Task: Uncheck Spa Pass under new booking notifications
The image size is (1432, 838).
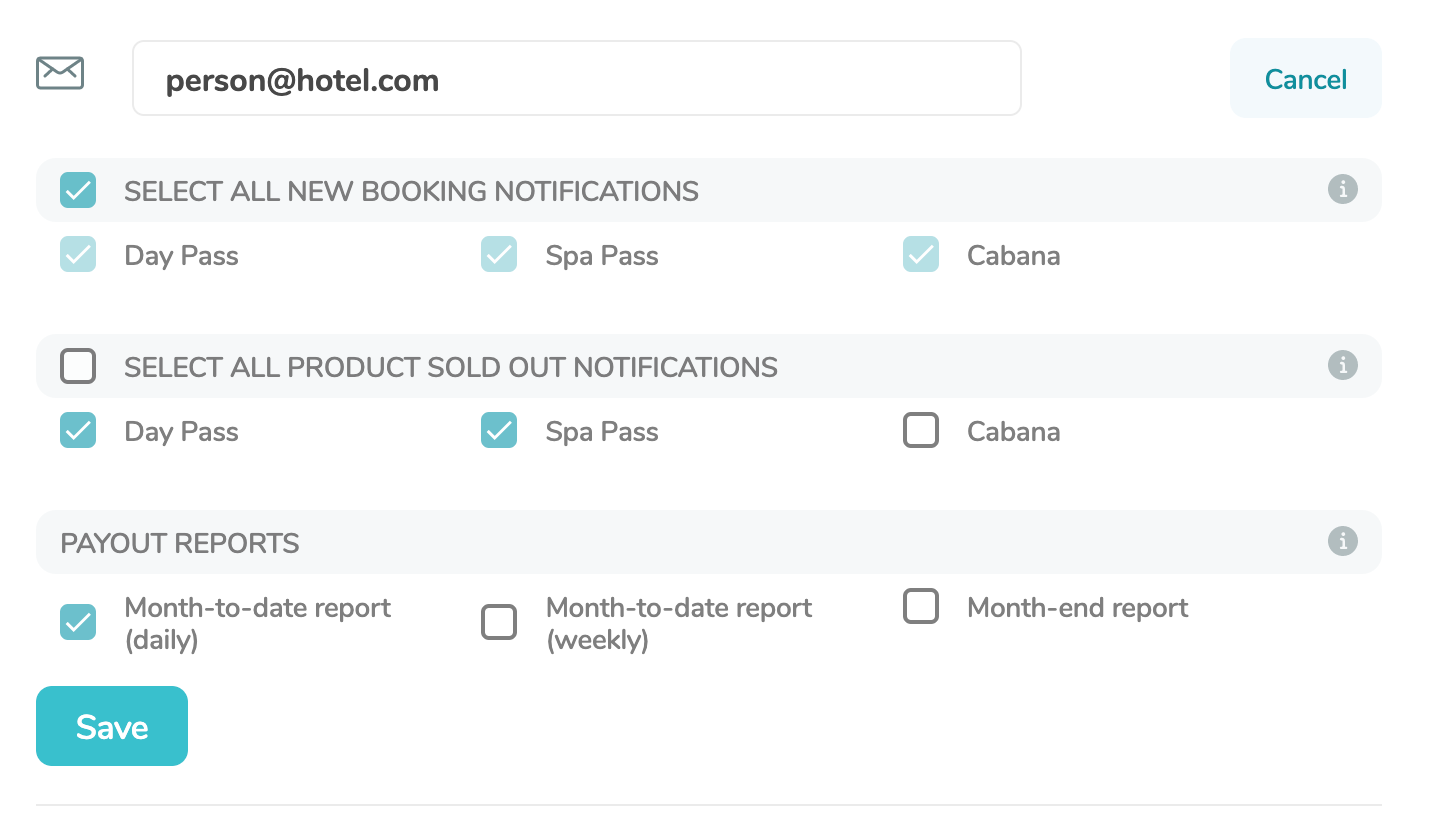Action: 499,255
